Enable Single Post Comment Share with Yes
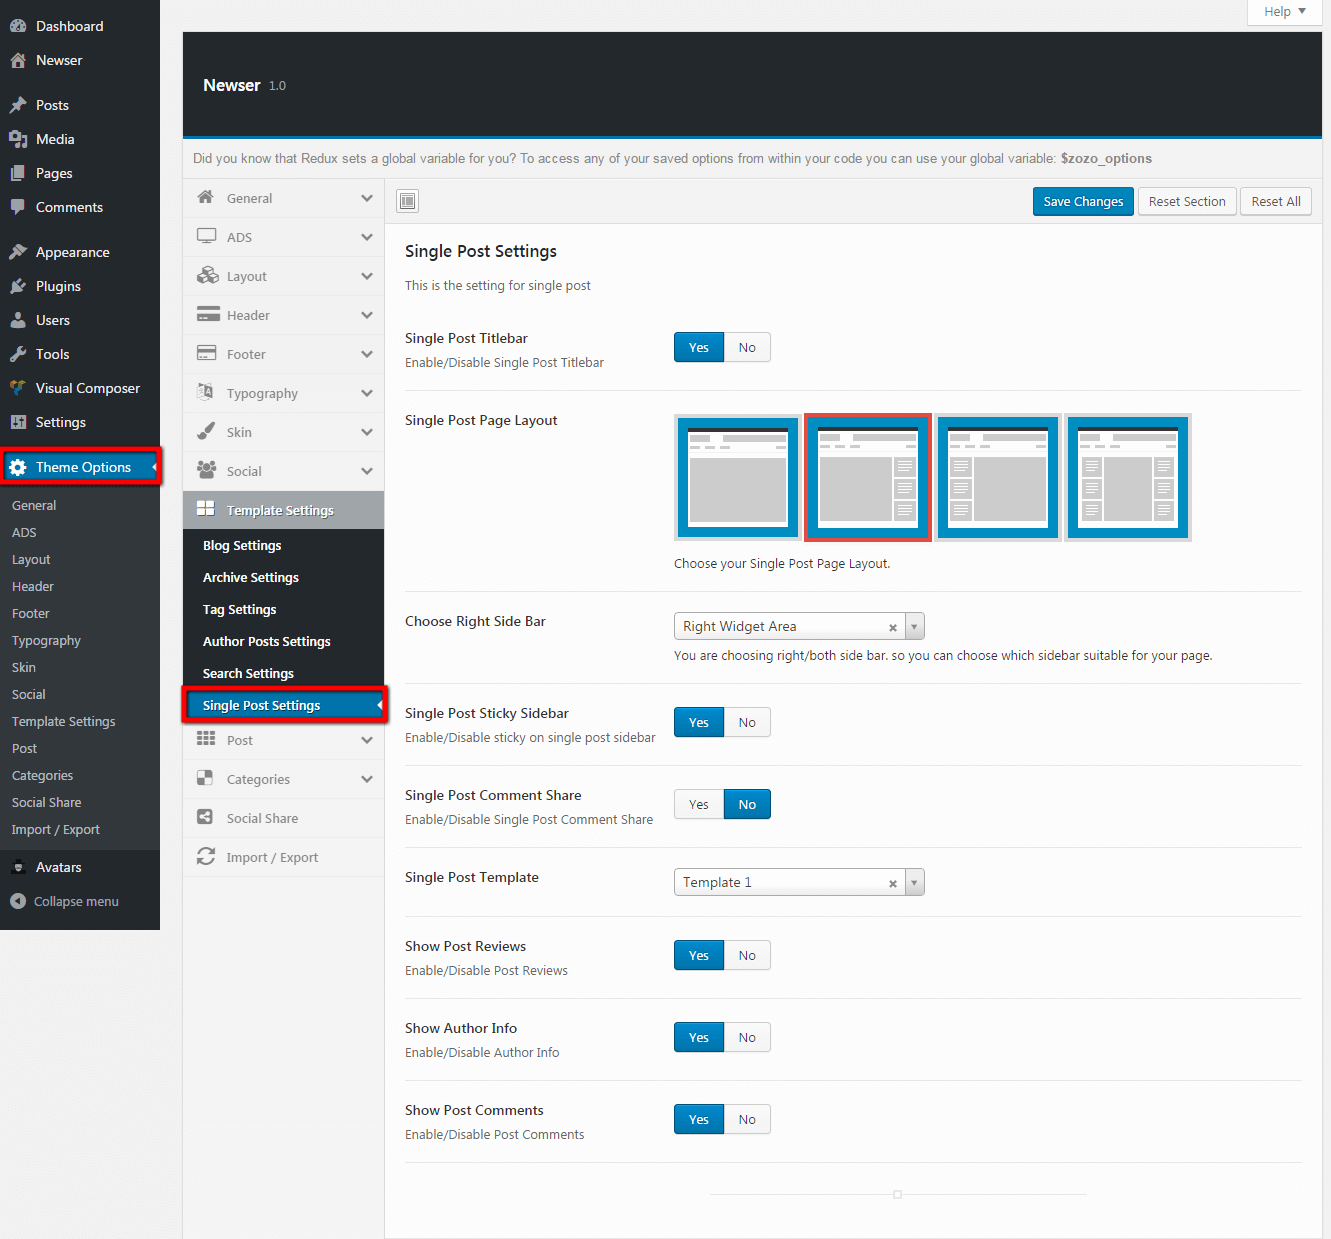The height and width of the screenshot is (1239, 1331). 699,805
